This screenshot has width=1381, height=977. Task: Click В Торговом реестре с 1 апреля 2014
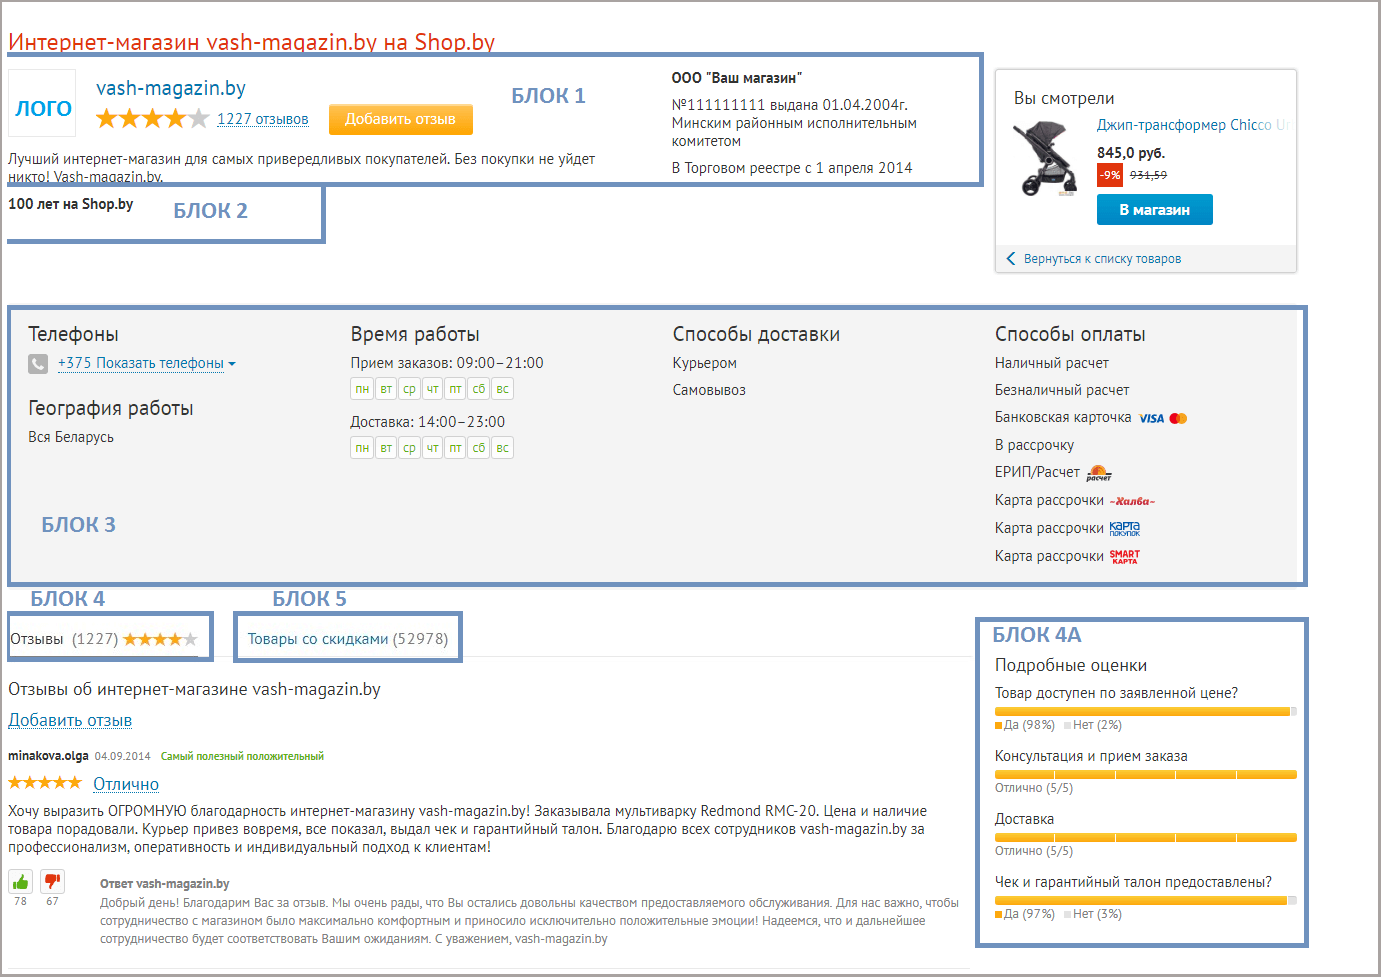[x=792, y=168]
